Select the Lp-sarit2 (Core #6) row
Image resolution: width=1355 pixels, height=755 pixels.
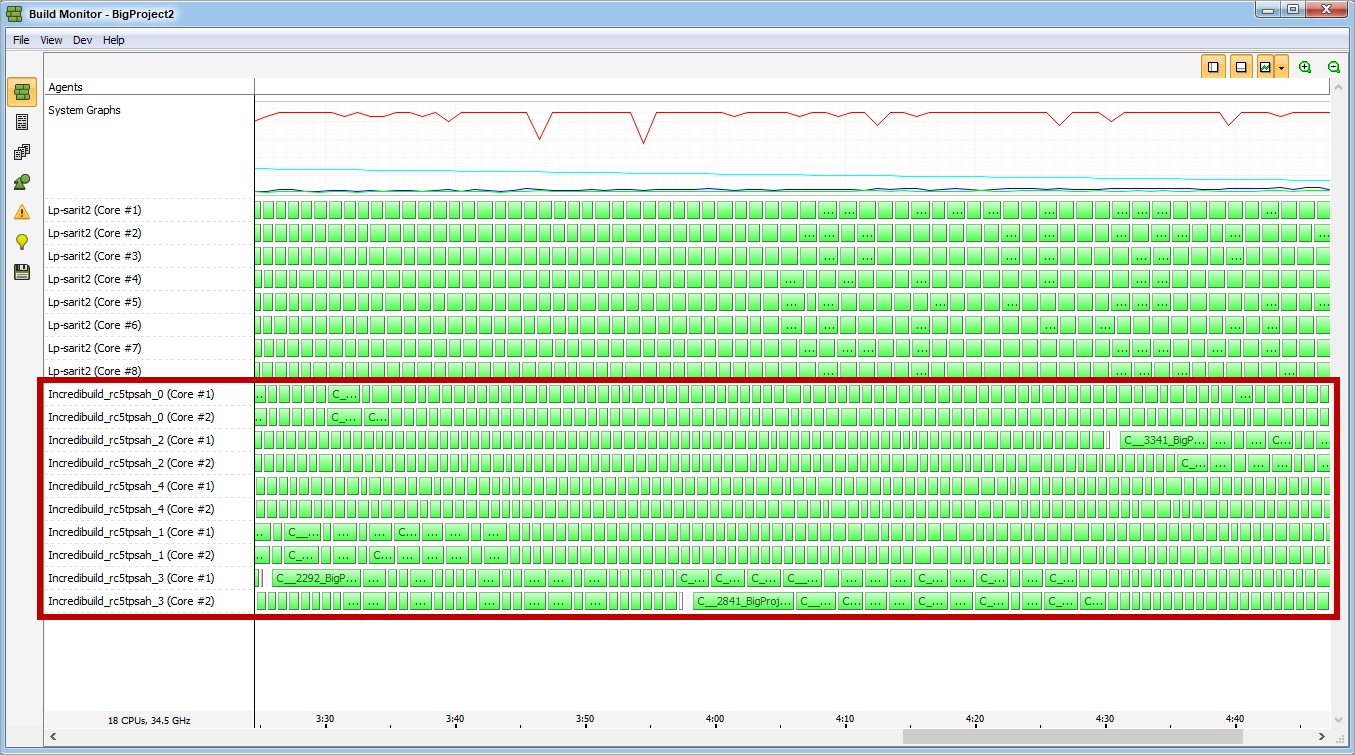[95, 325]
